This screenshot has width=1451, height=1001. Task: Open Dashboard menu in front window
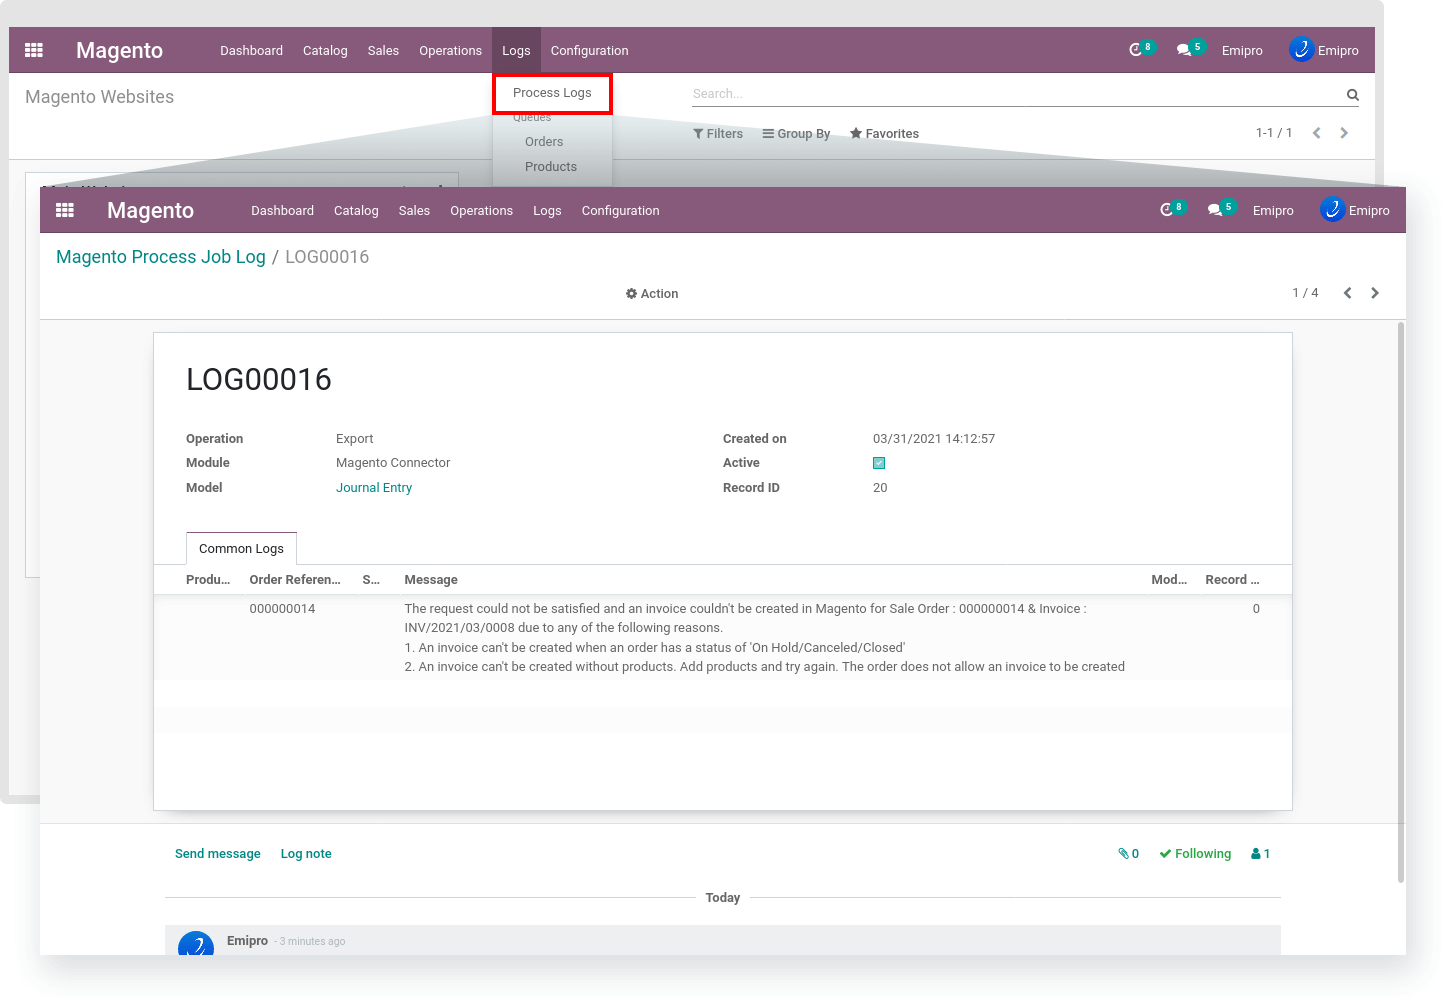(x=282, y=211)
